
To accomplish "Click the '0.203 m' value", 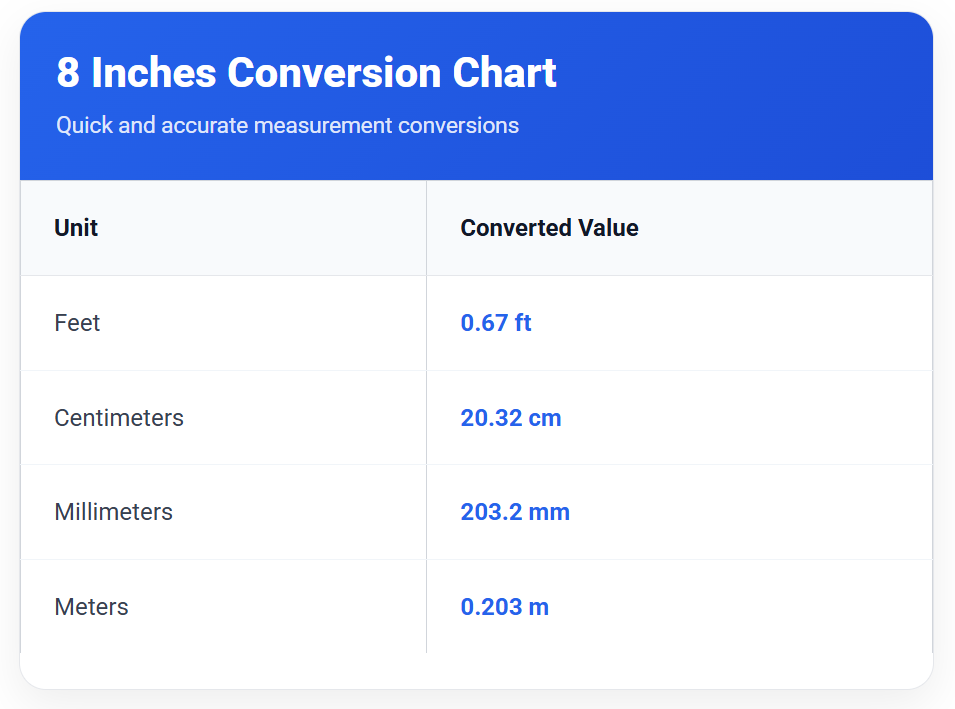I will click(x=505, y=607).
